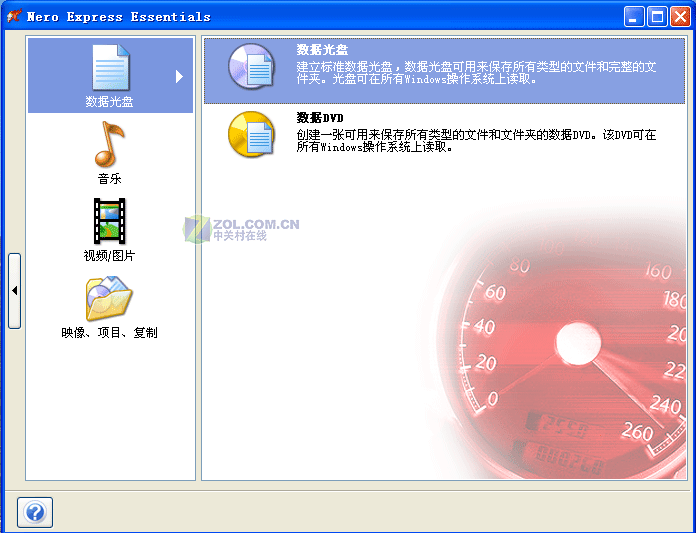Click the white arrow beside 数据光盘 in the sidebar
Screen dimensions: 696x533
(179, 76)
